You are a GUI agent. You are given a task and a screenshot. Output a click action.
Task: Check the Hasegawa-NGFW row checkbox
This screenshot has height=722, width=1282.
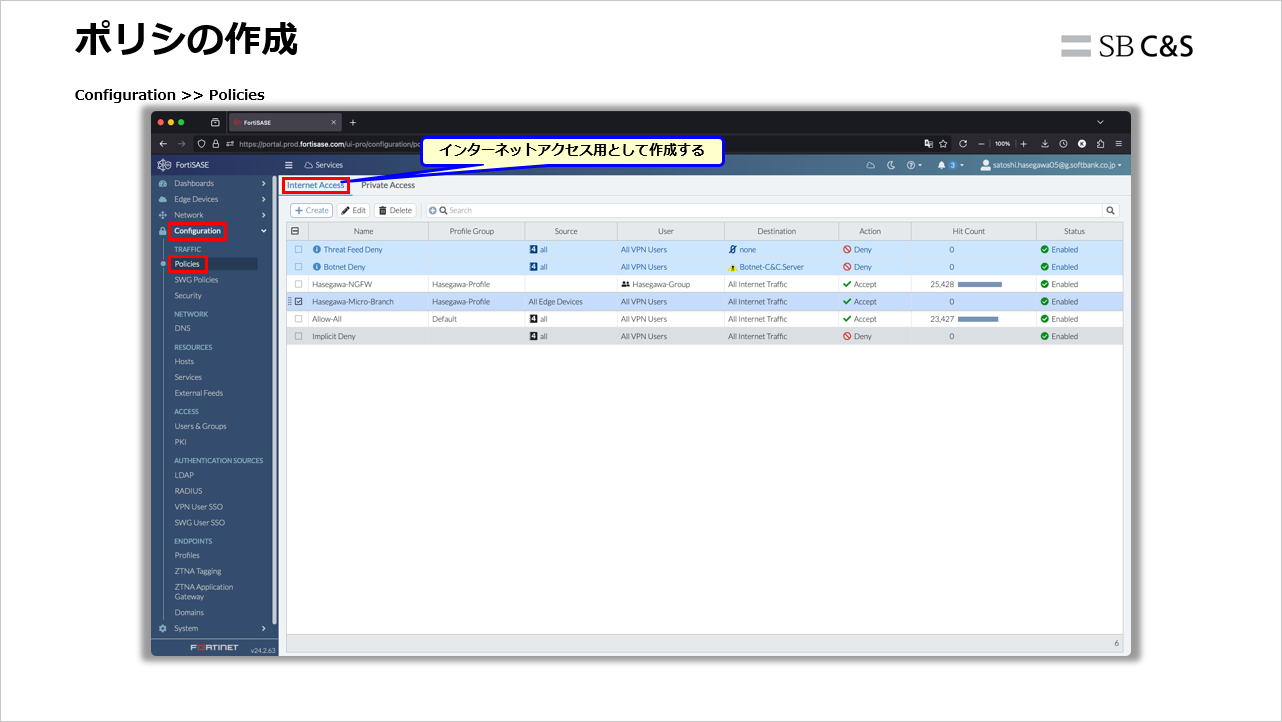[298, 284]
